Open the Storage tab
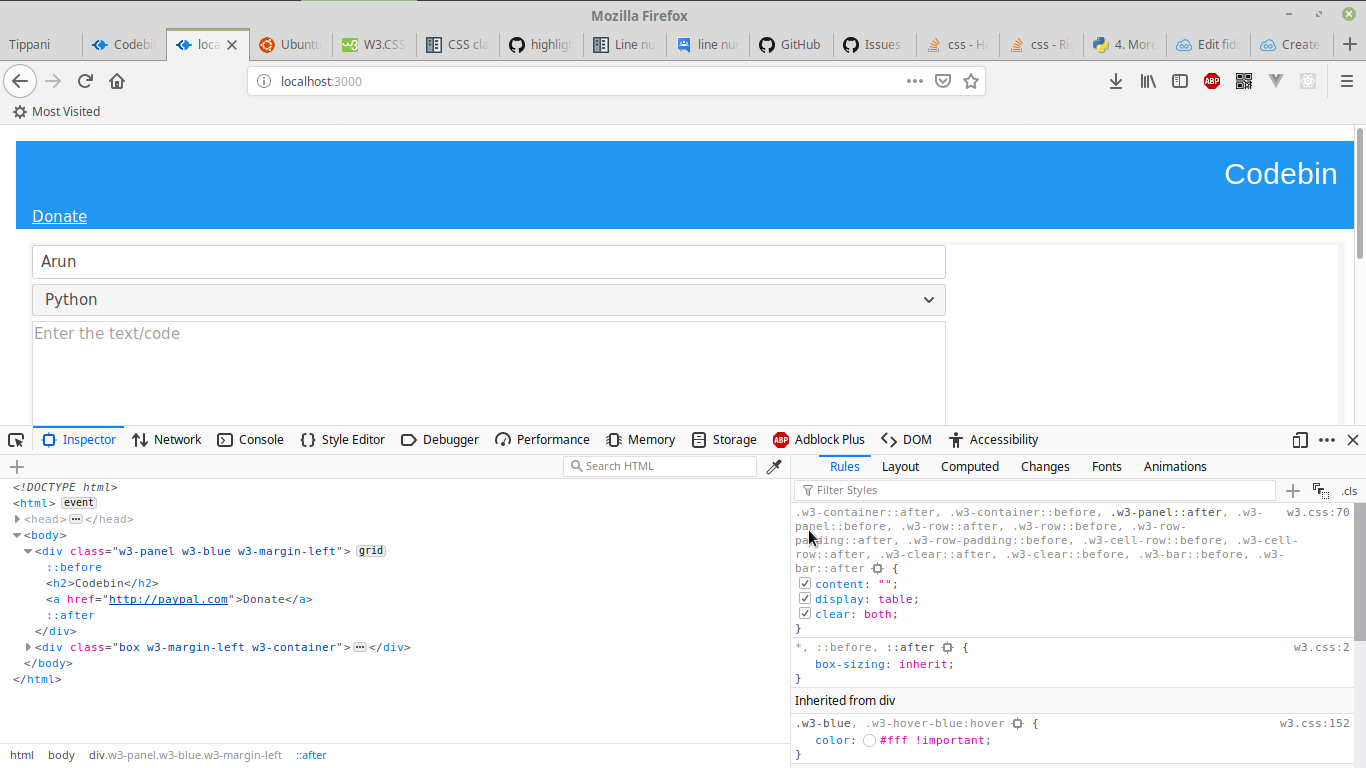This screenshot has height=768, width=1366. tap(723, 440)
